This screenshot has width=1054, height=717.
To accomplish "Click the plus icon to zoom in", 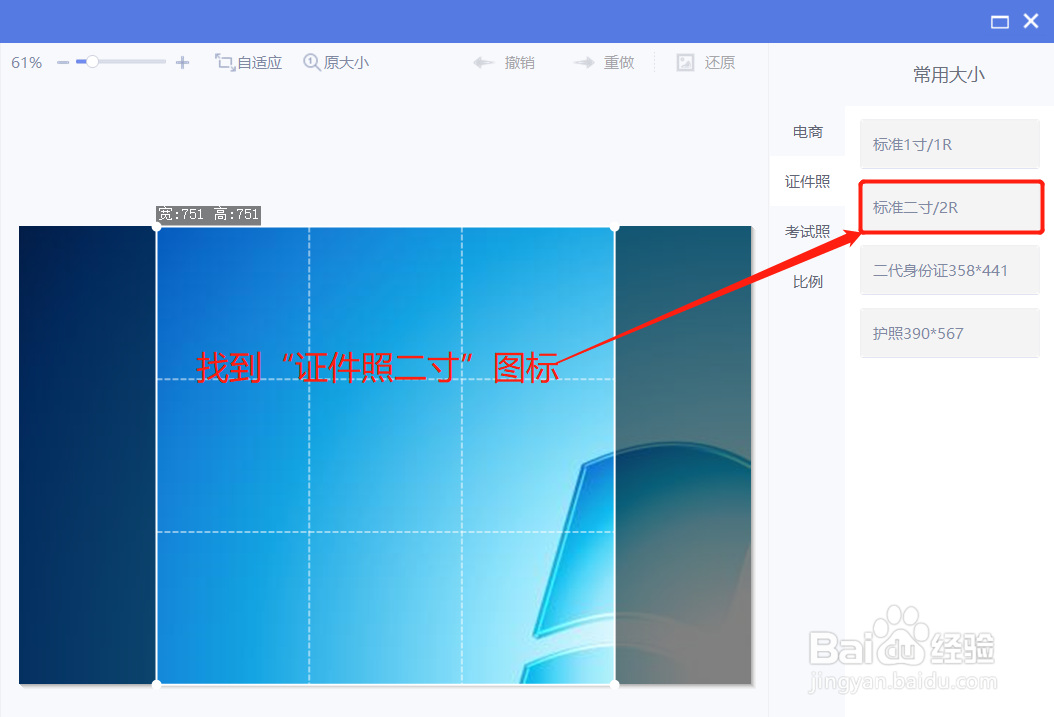I will click(x=182, y=62).
